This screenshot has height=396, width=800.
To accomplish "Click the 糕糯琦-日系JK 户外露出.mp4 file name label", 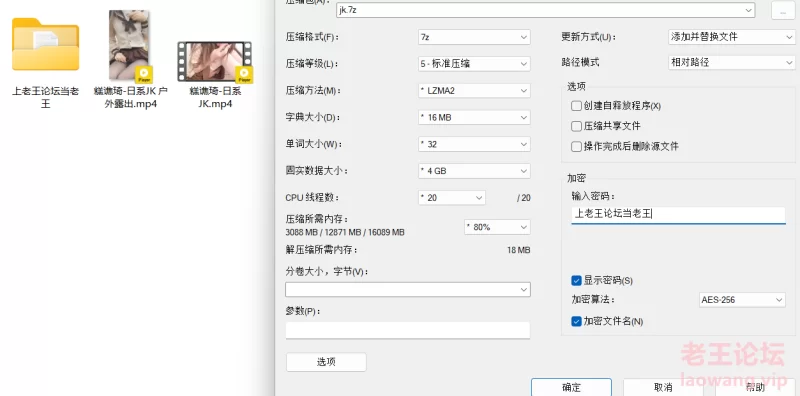I will point(130,97).
